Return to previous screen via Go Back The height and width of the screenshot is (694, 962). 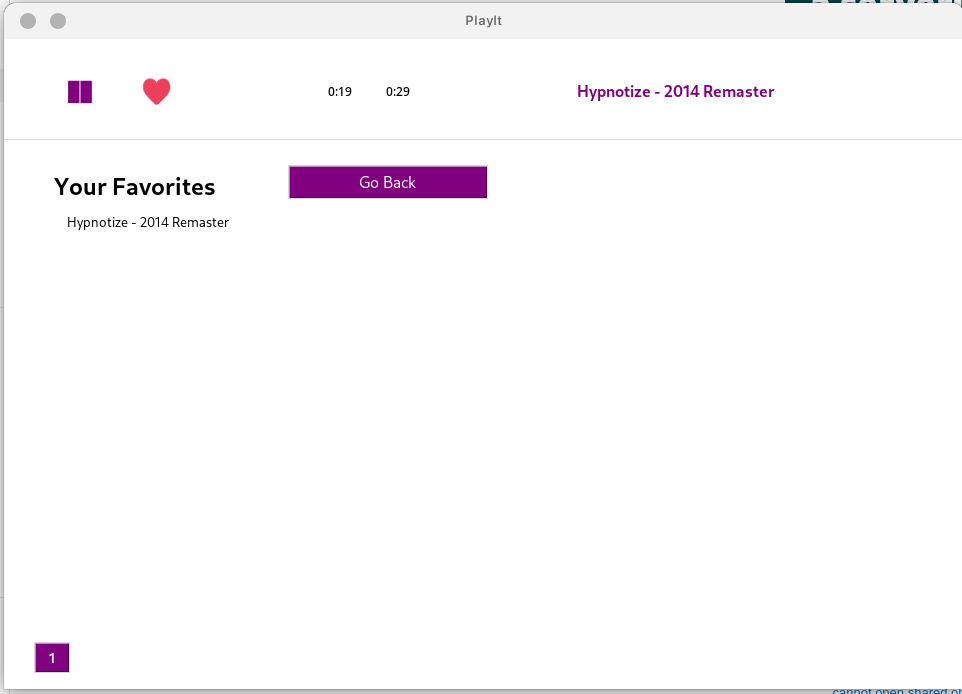[x=388, y=182]
